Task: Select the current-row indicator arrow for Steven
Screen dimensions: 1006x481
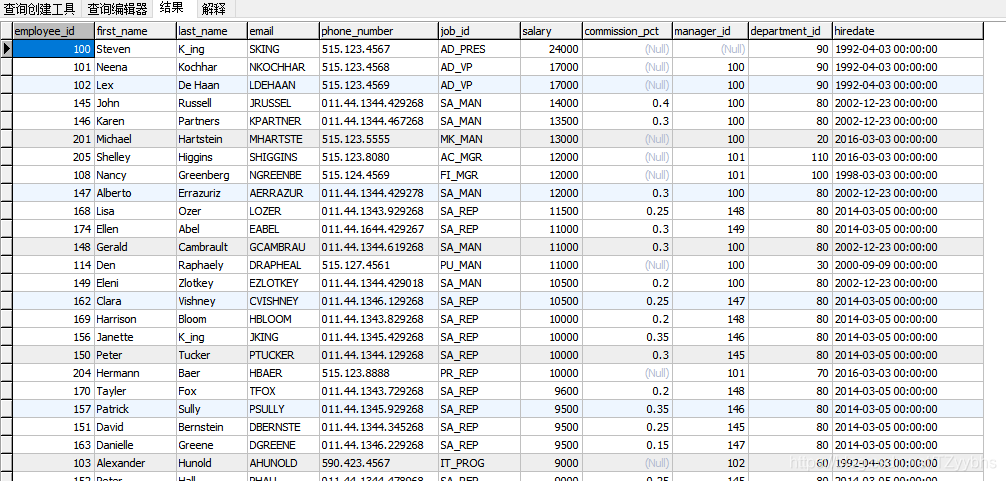Action: (x=6, y=49)
